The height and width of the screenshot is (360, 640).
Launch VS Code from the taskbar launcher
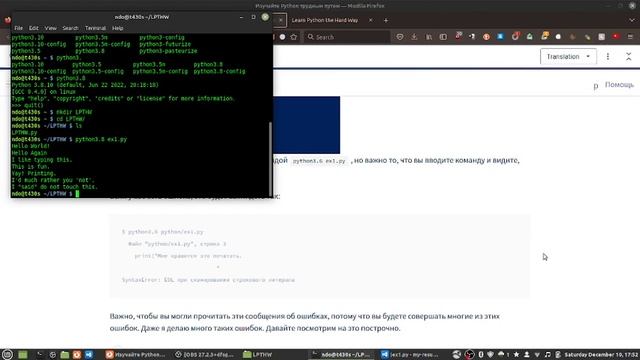[x=89, y=354]
